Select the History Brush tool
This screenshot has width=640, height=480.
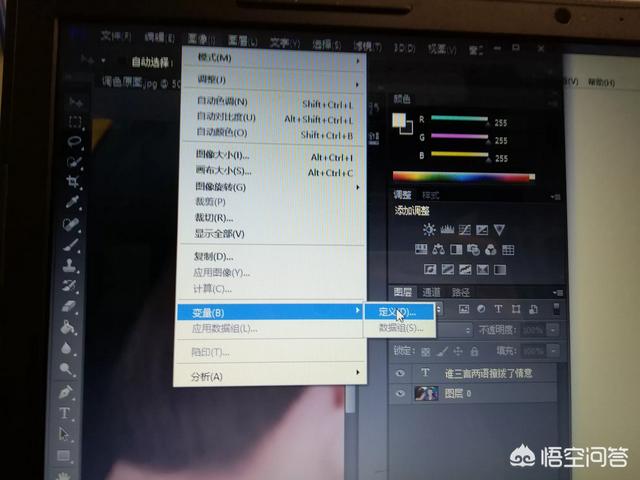[69, 285]
